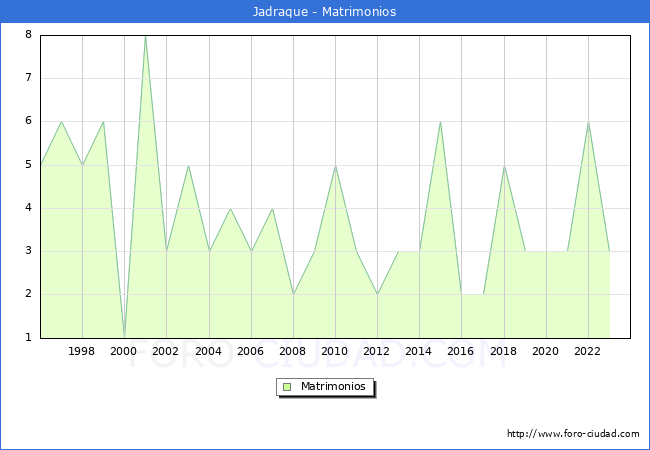Click the Matrimonios legend label

point(333,386)
